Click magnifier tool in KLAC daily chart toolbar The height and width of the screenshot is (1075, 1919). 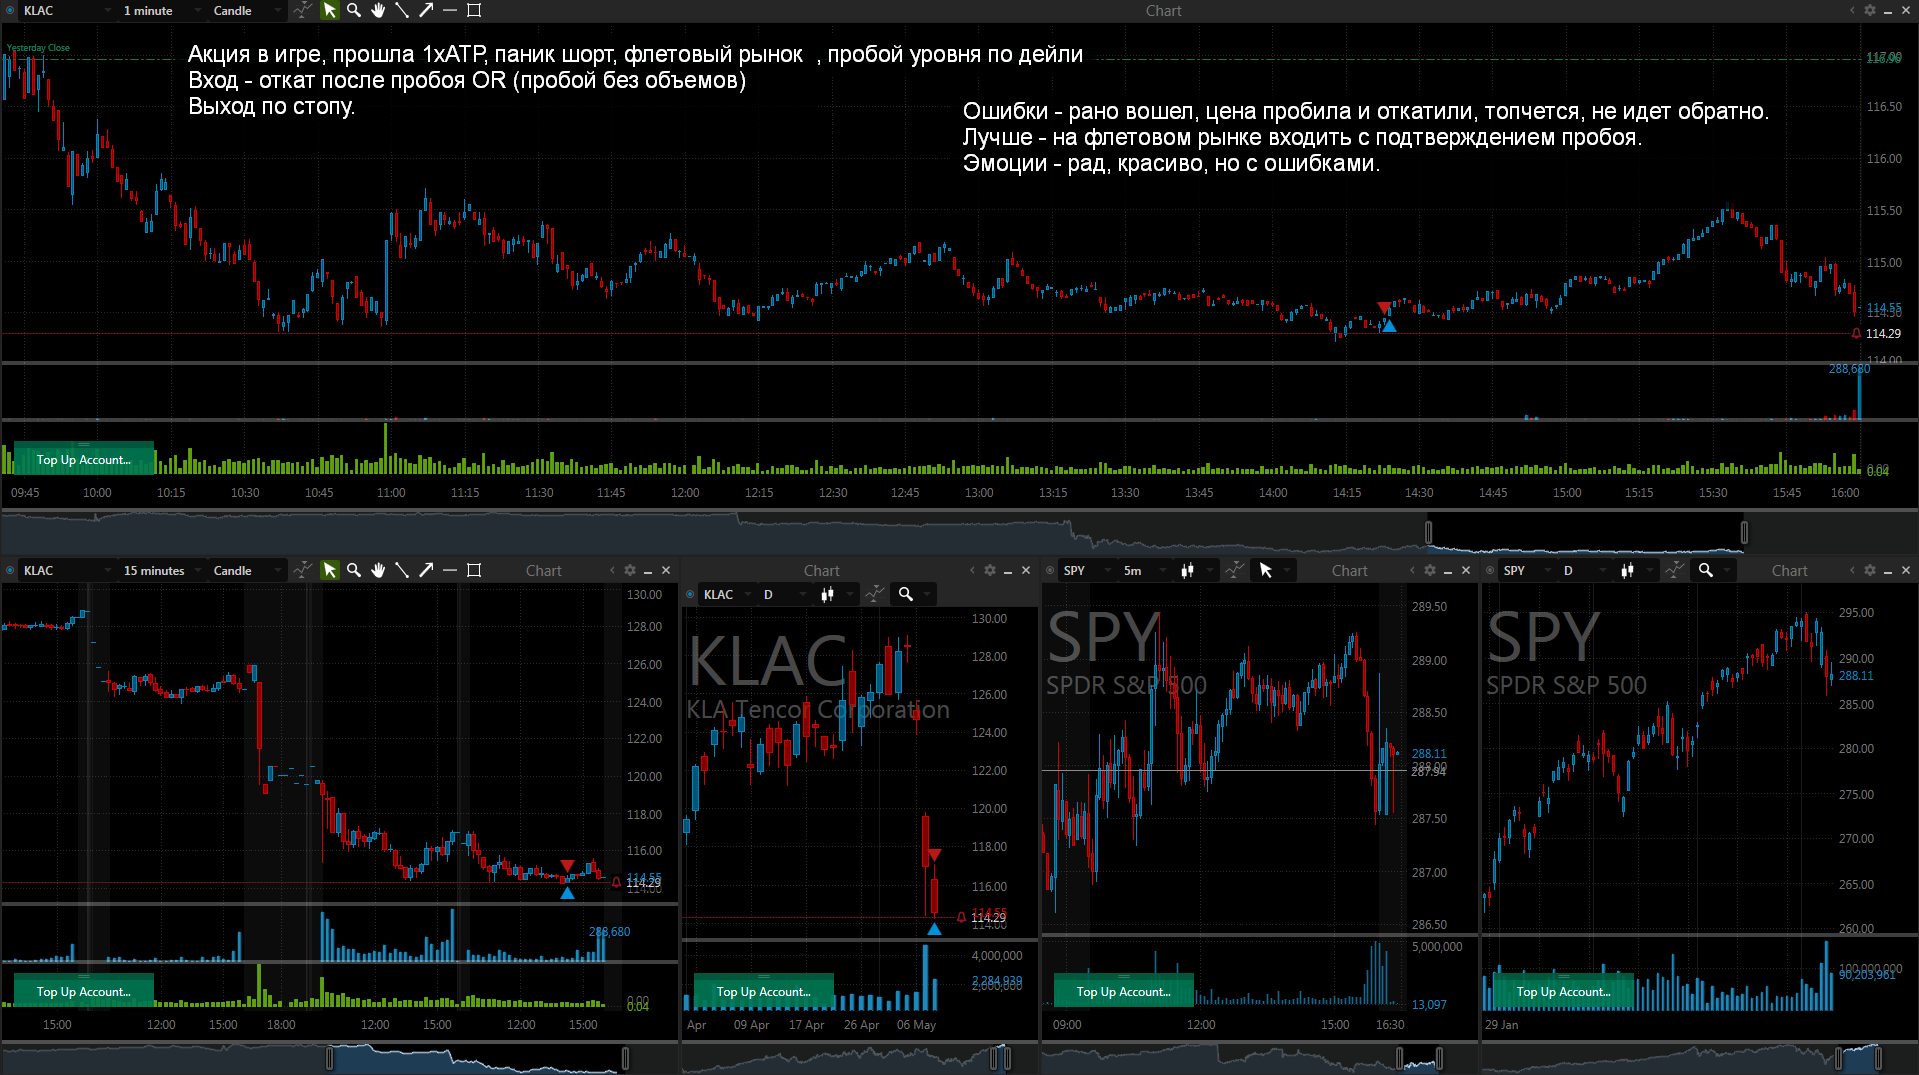point(906,594)
